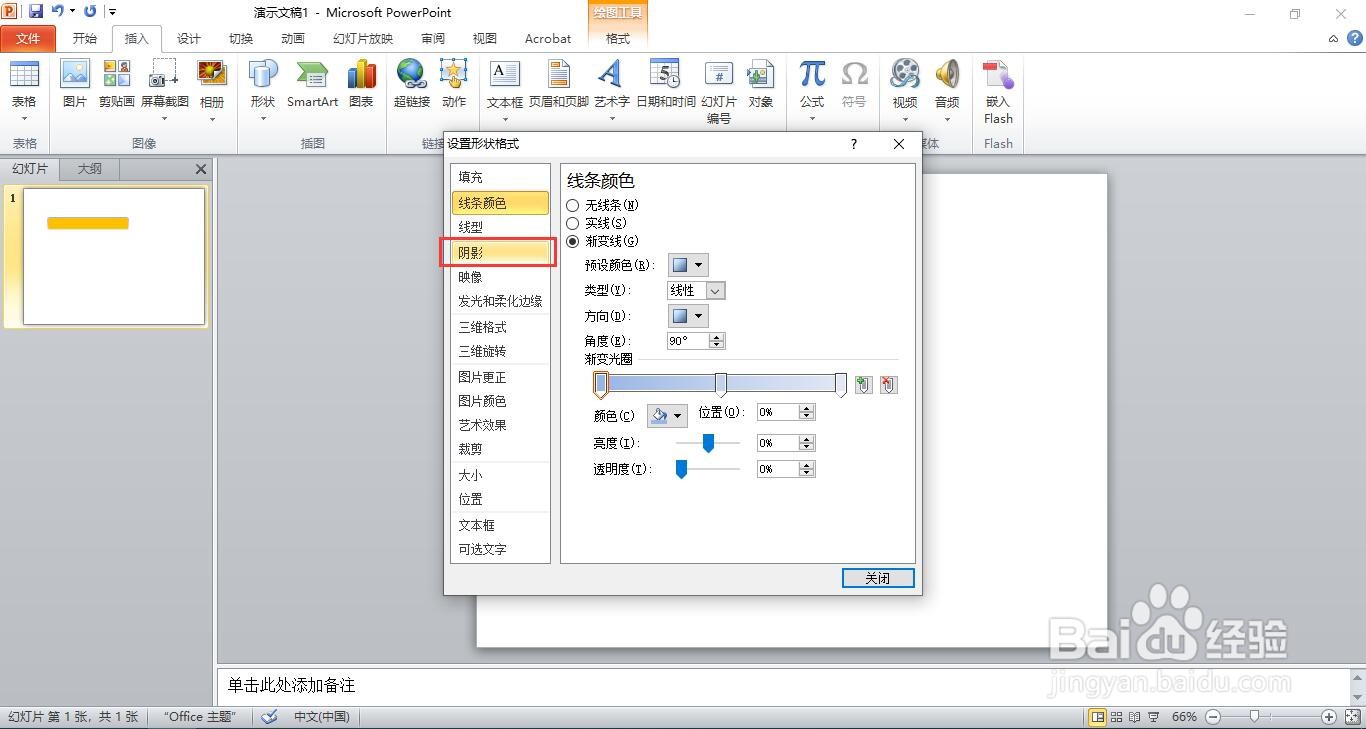Click zoom in plus button
The height and width of the screenshot is (729, 1366).
[1329, 717]
